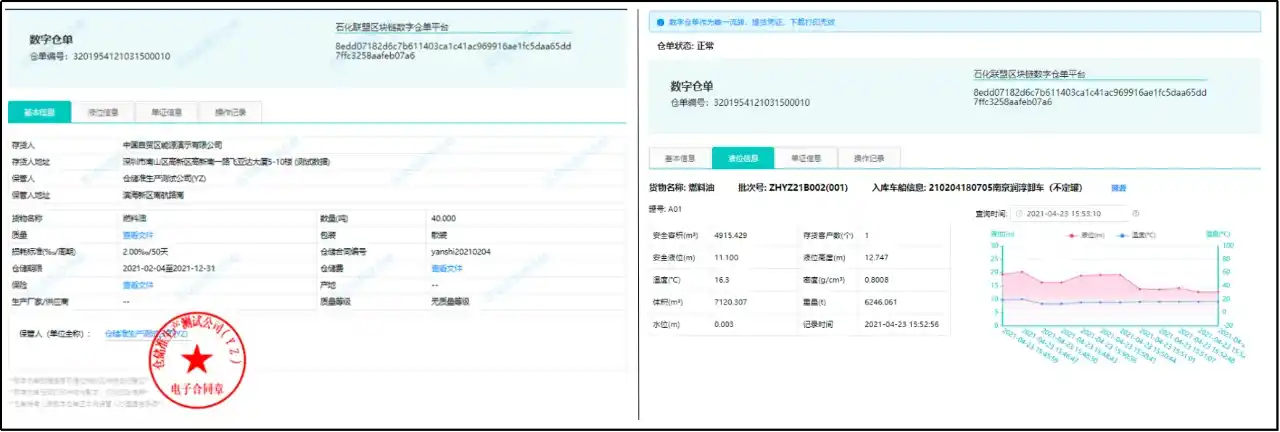Open the 查看文件 link for 仓储费
The image size is (1280, 432).
pyautogui.click(x=446, y=268)
